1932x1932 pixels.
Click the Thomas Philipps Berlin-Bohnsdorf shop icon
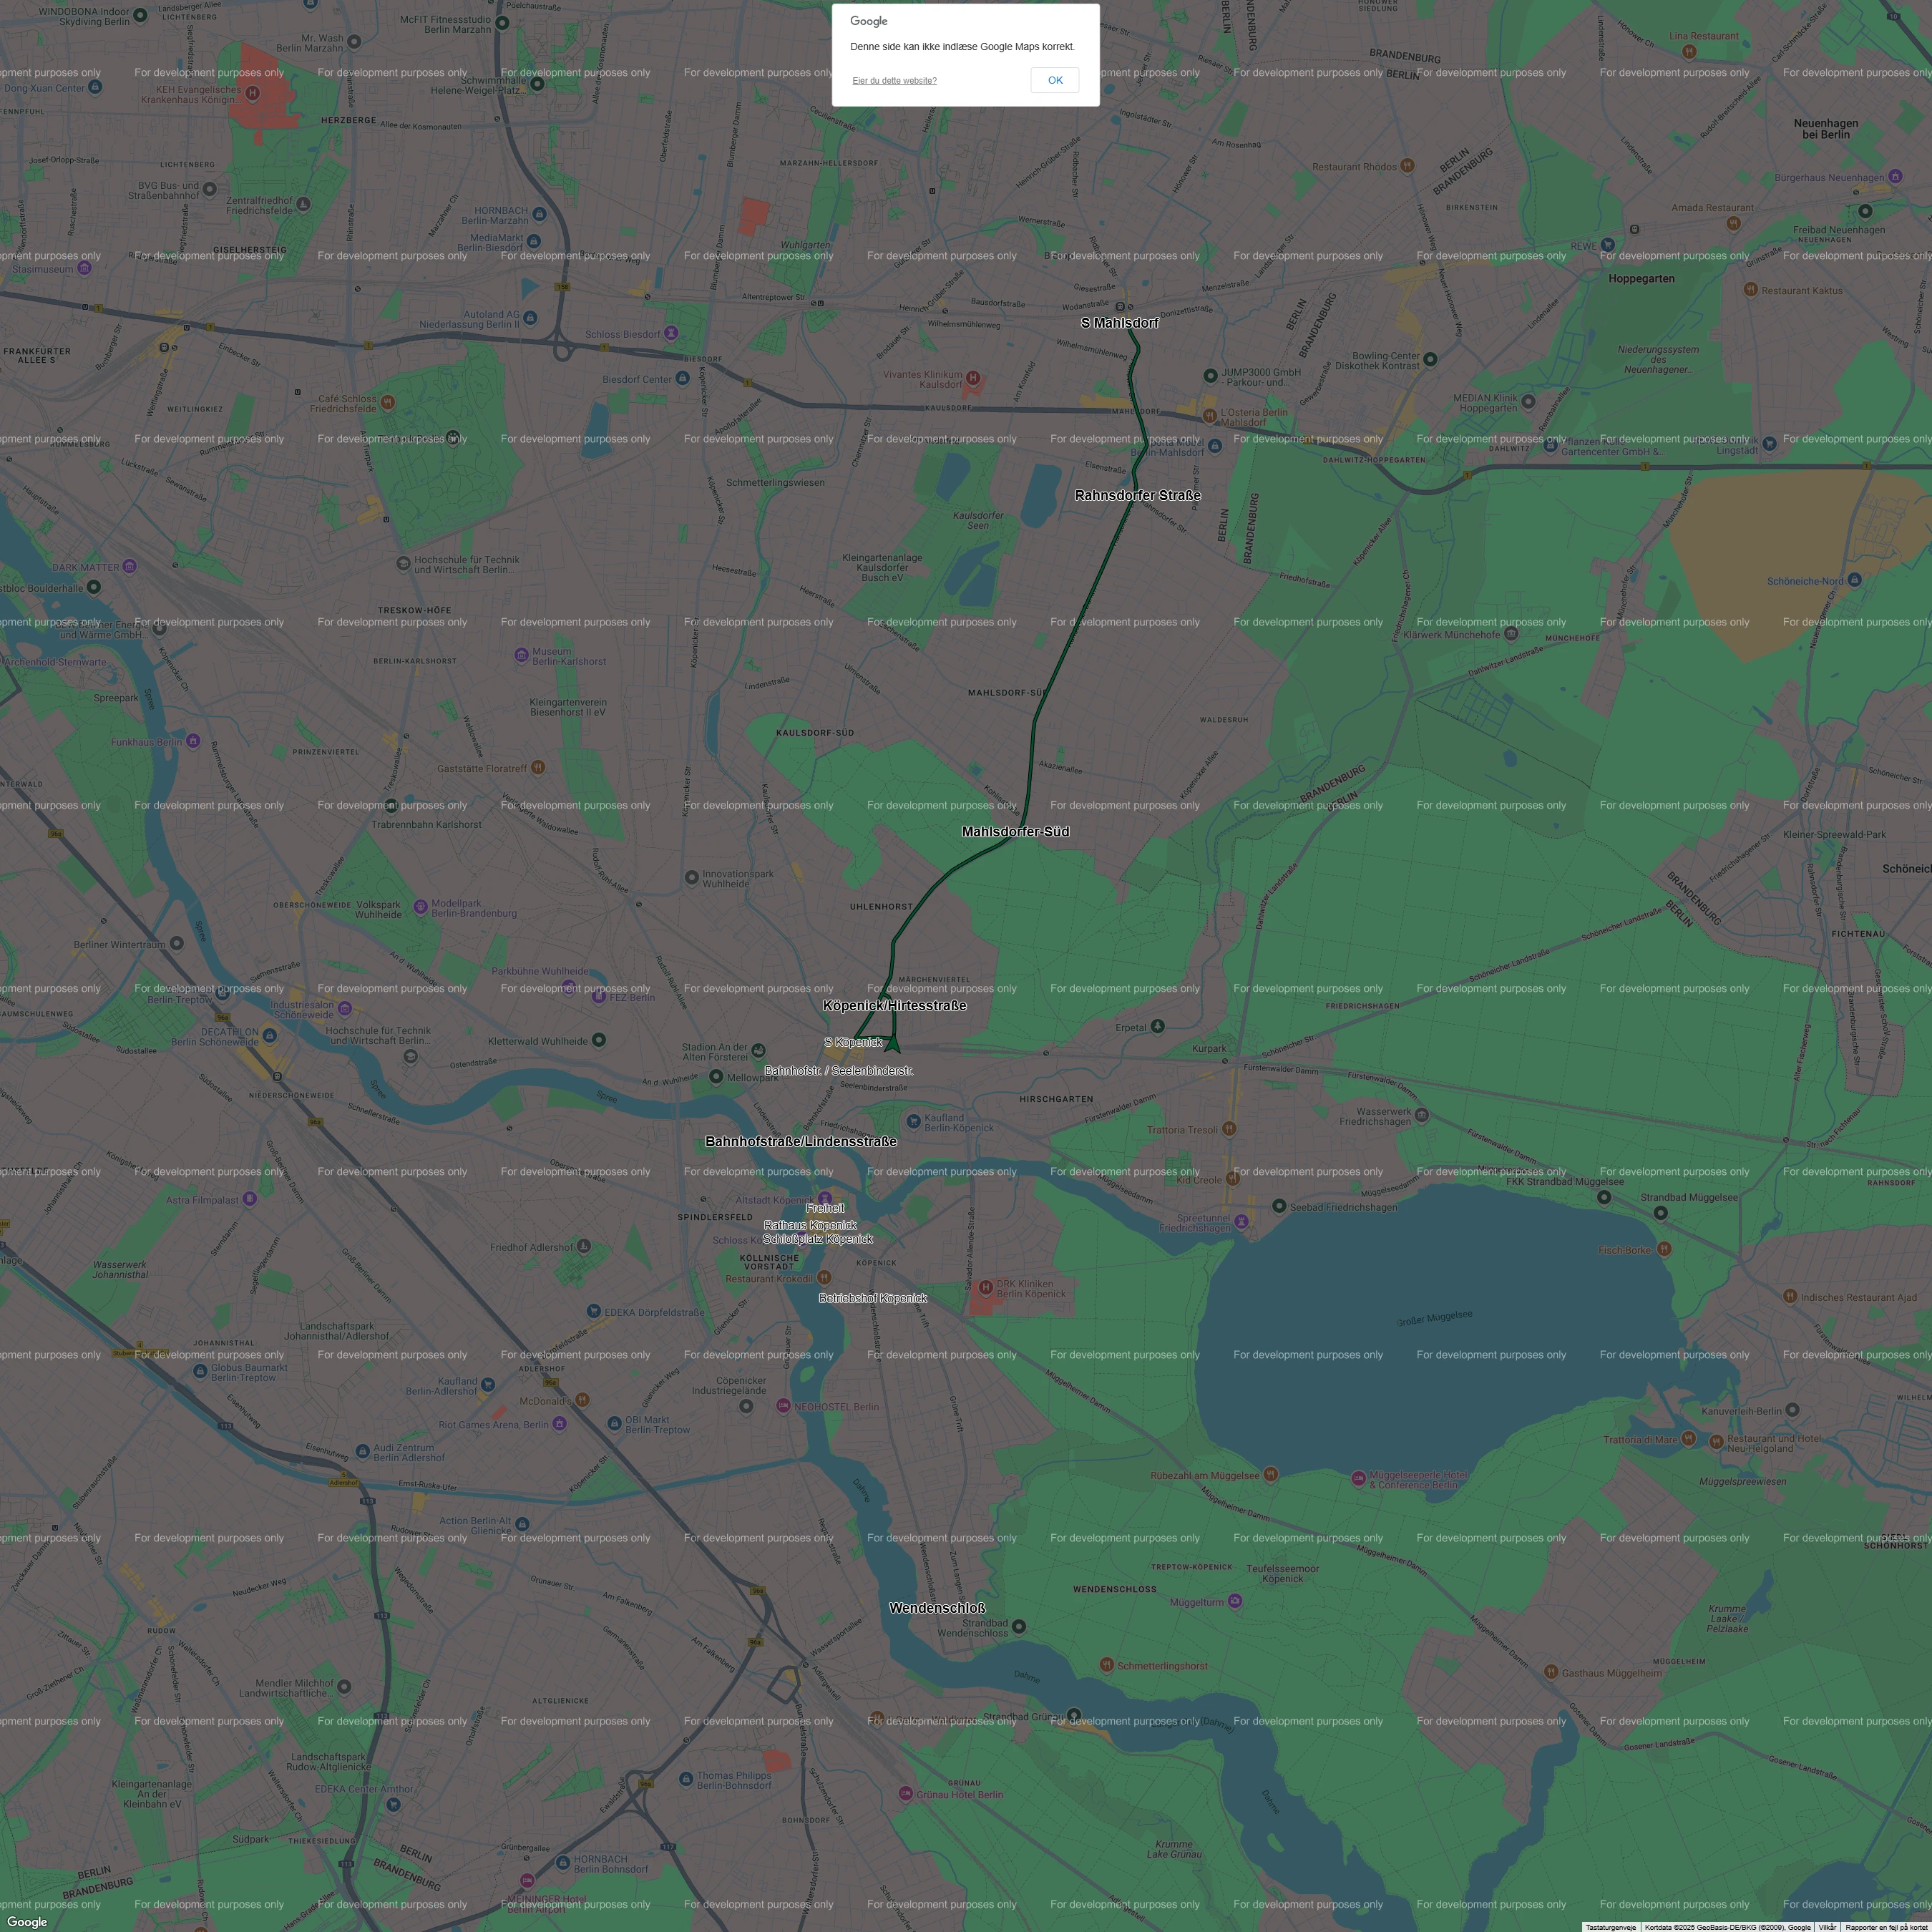[x=685, y=1779]
